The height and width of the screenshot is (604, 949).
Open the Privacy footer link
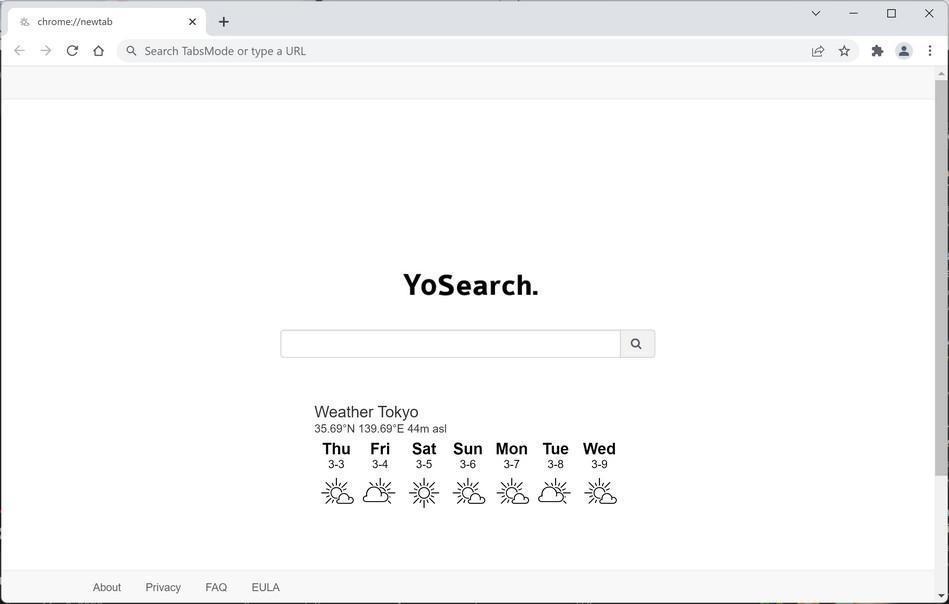(163, 587)
